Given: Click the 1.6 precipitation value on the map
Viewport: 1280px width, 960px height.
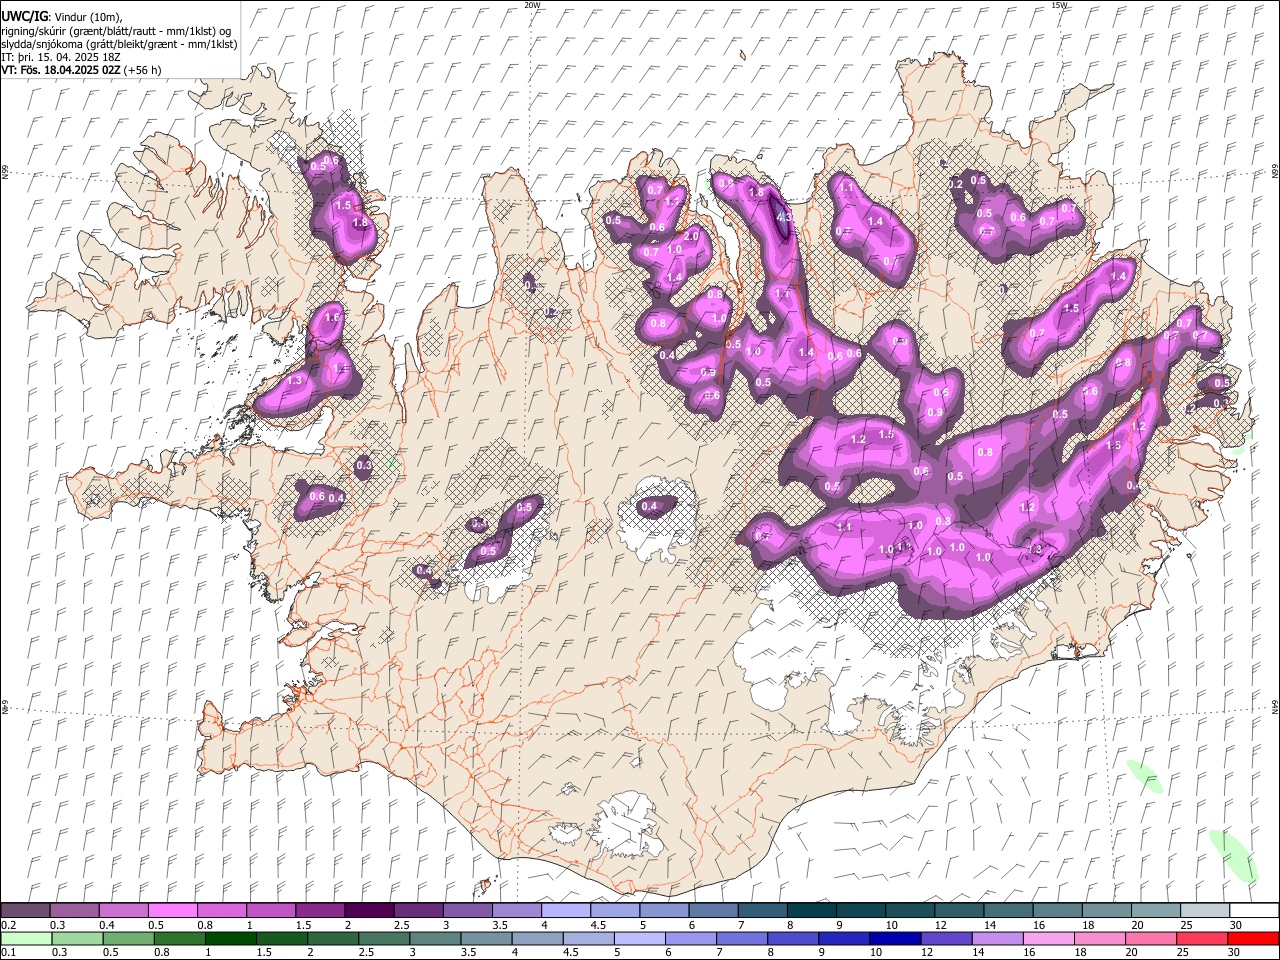Looking at the screenshot, I should 333,317.
